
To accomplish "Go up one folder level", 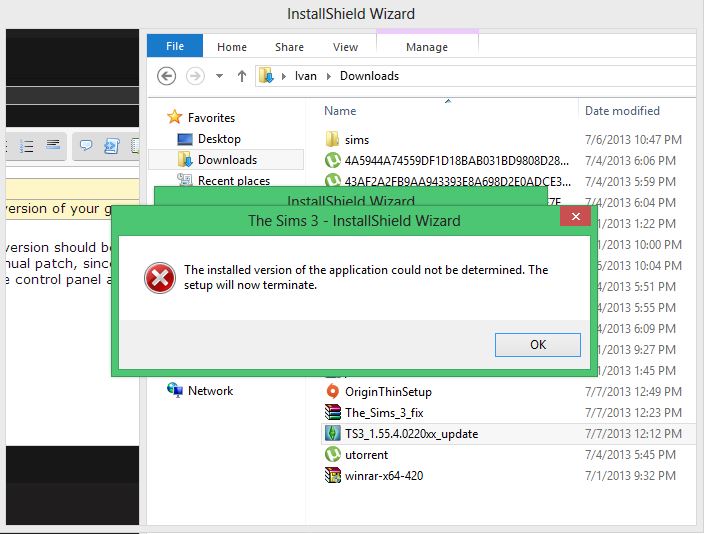I will click(242, 76).
